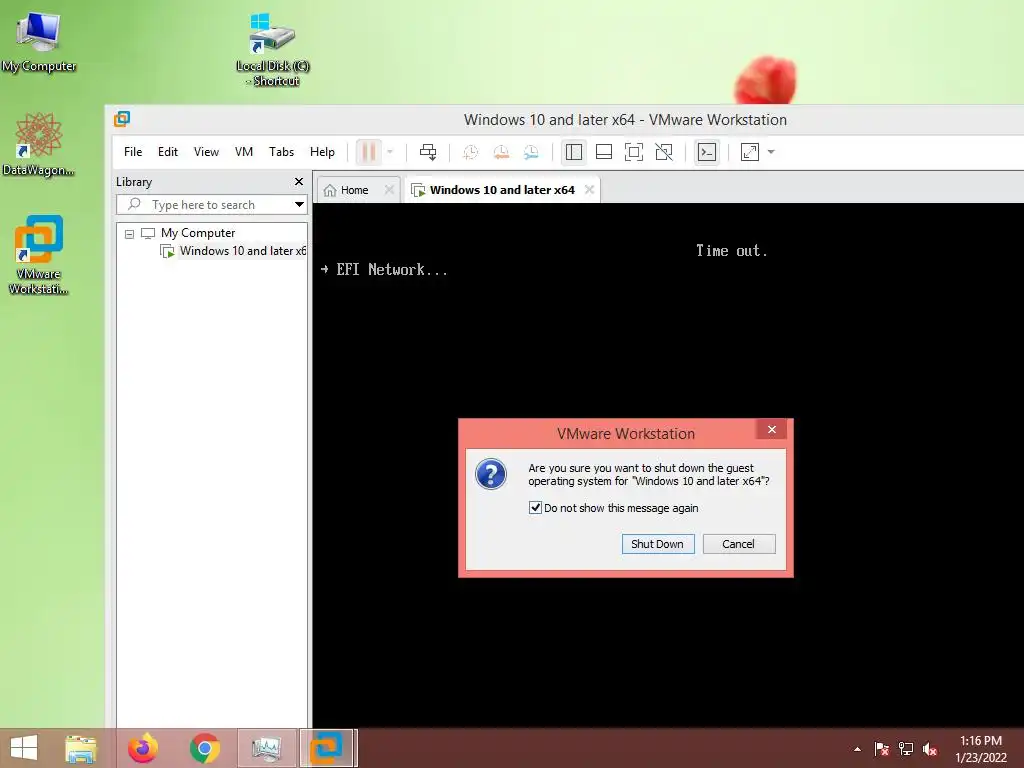Click the stretch guest display icon
The height and width of the screenshot is (768, 1024).
coord(750,152)
